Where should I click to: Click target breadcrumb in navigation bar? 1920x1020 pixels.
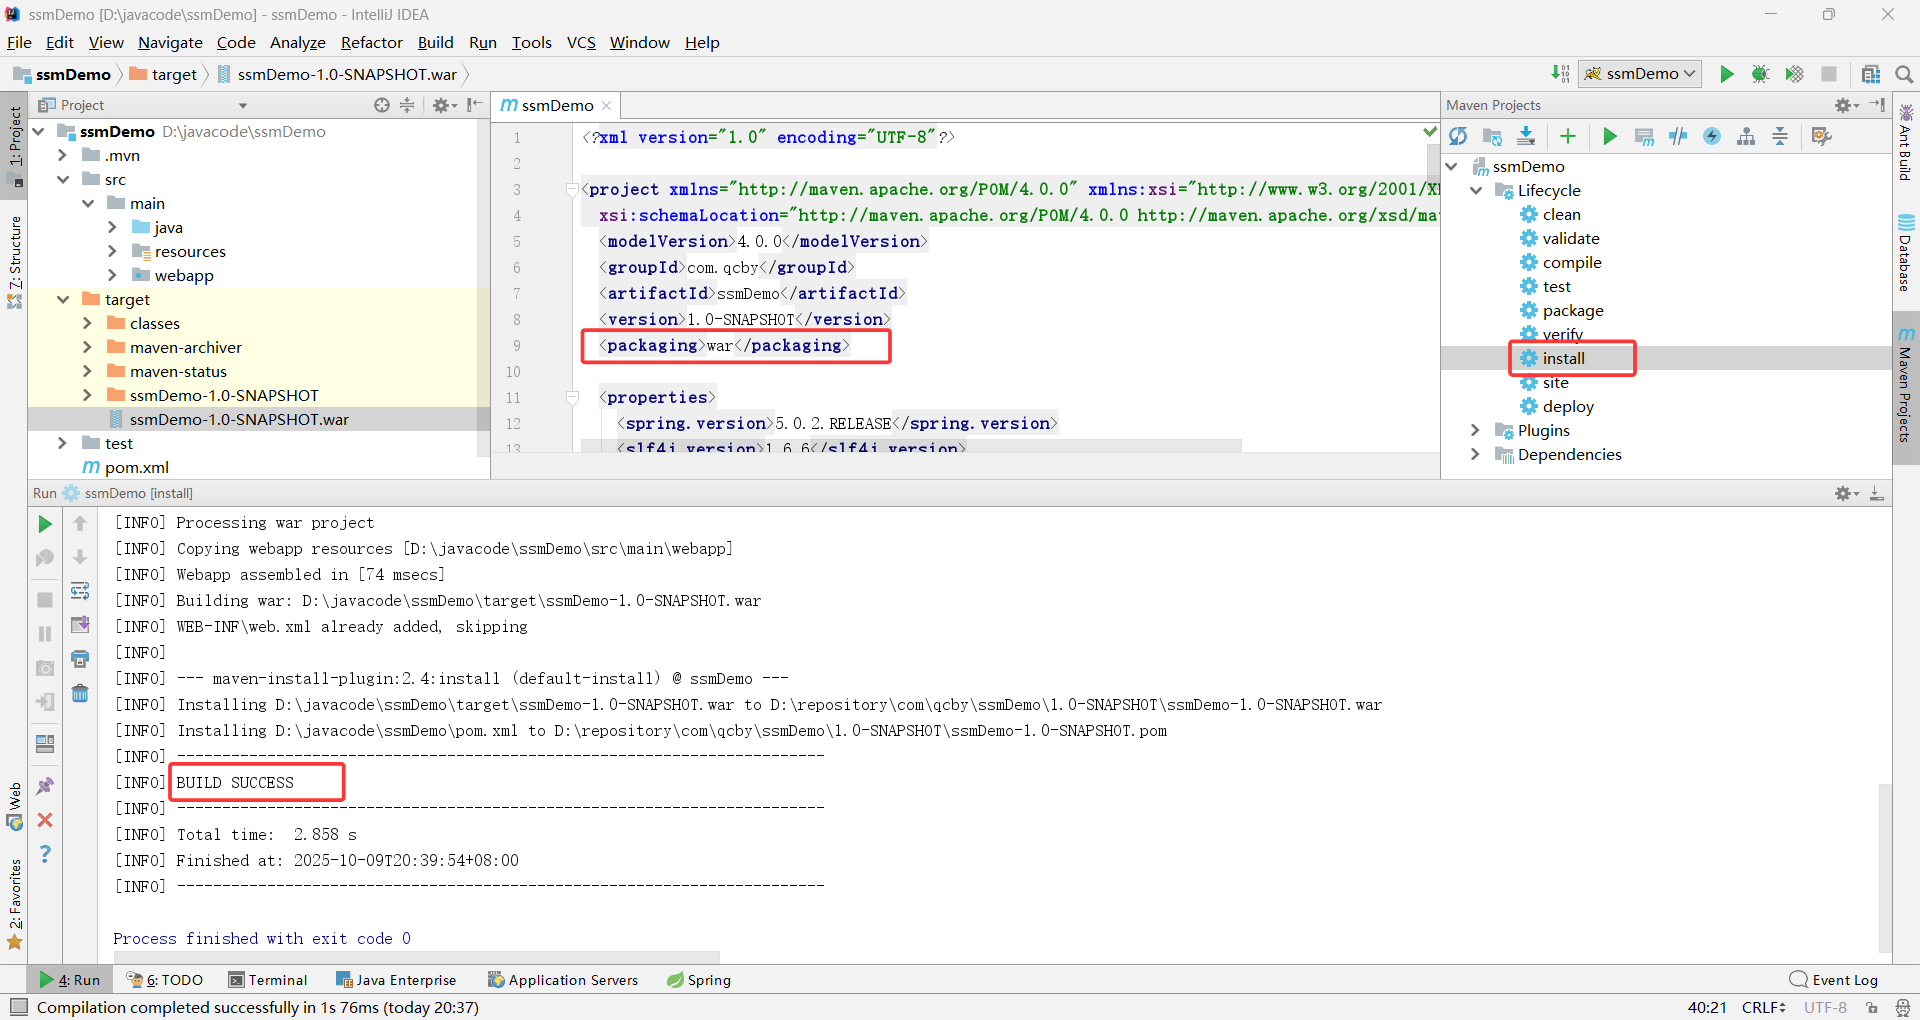[x=164, y=74]
